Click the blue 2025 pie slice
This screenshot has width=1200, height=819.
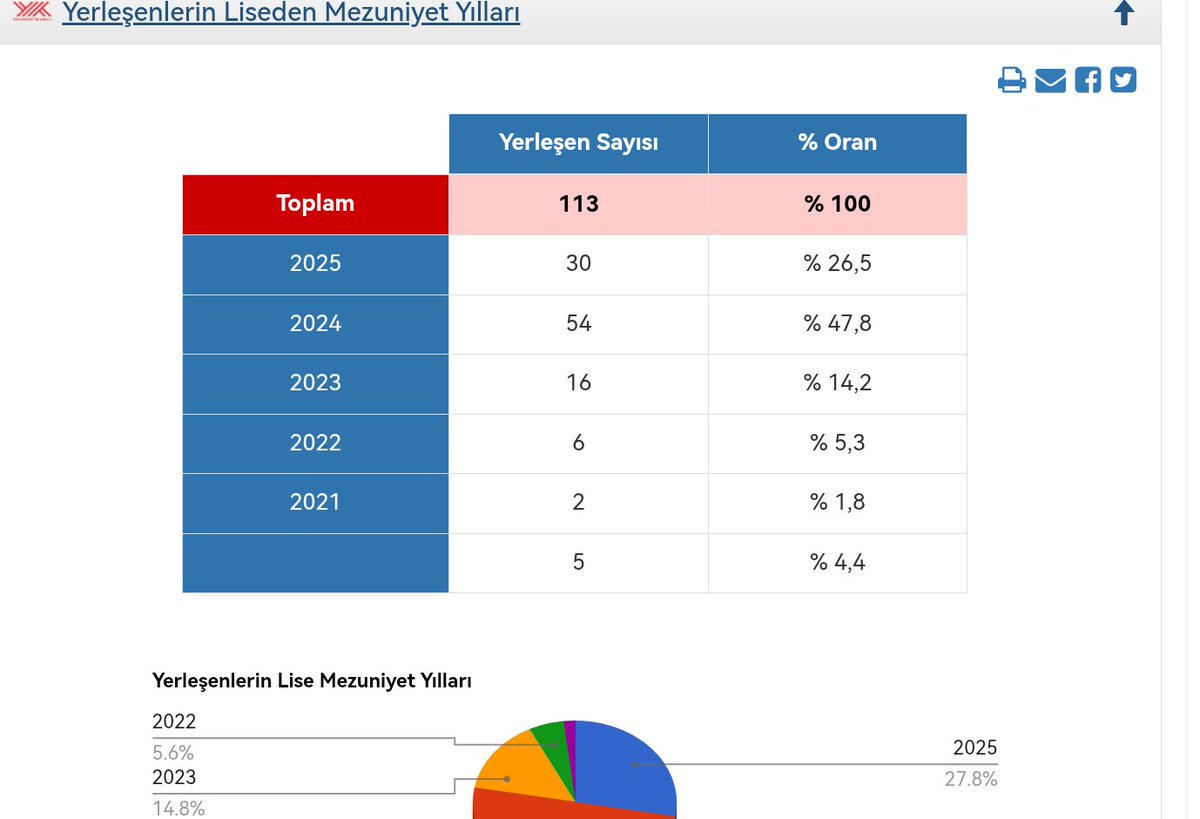click(625, 768)
